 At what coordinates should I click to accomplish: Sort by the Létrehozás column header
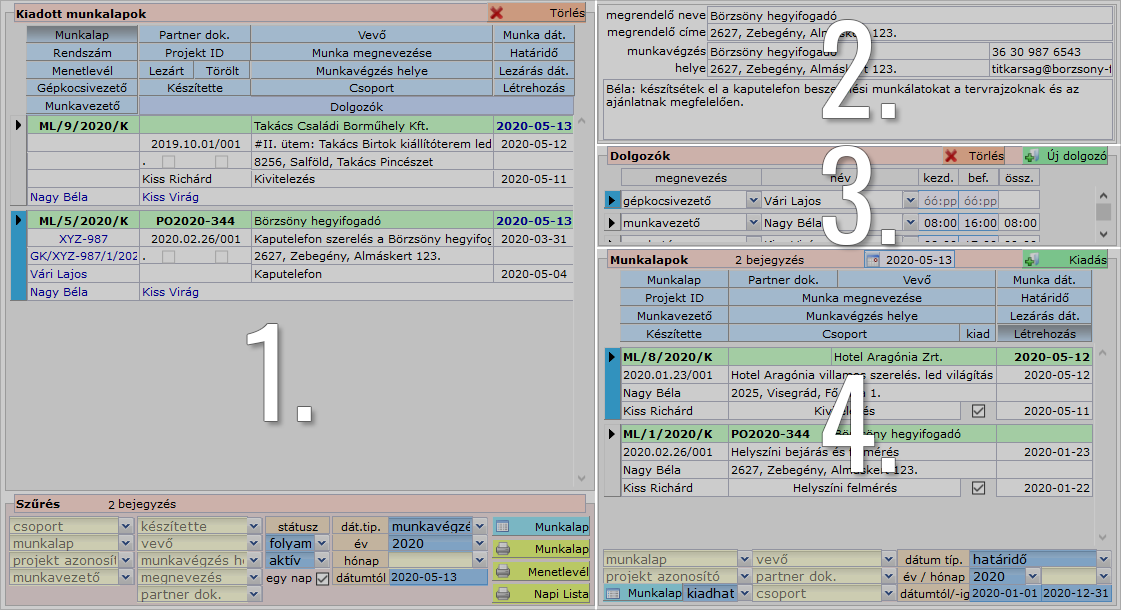click(1044, 333)
